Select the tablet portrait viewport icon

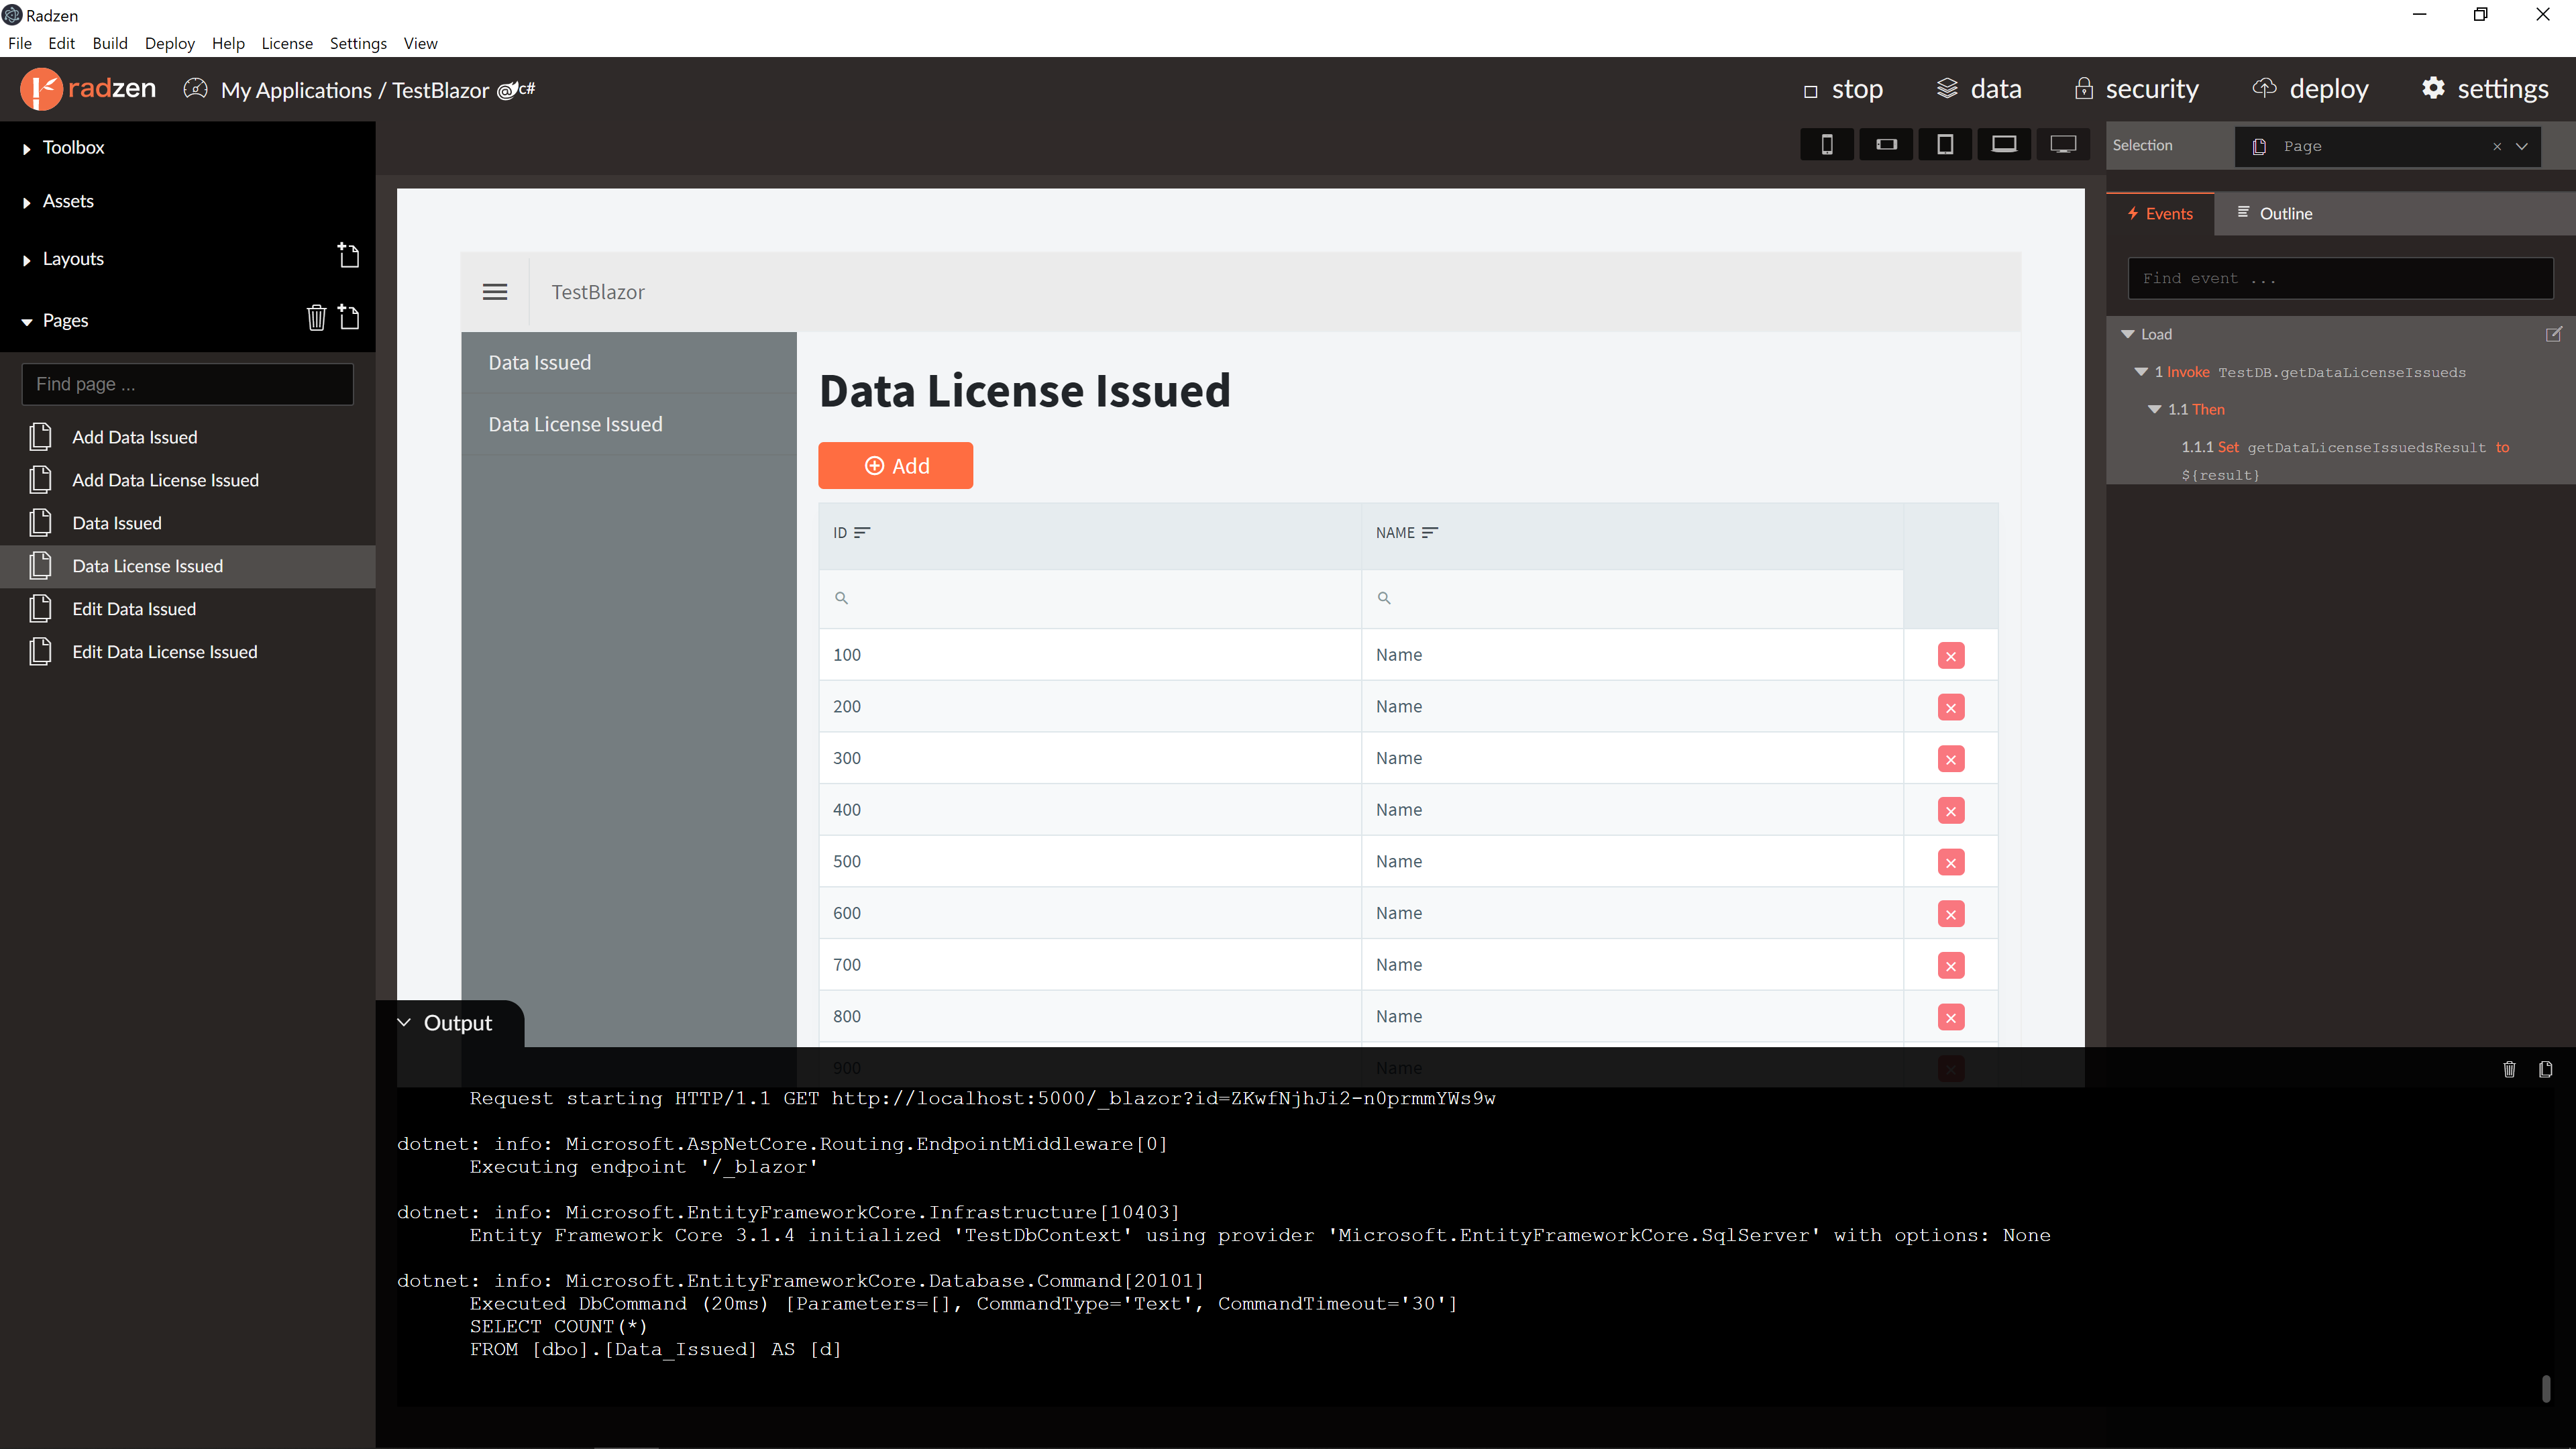click(1945, 145)
